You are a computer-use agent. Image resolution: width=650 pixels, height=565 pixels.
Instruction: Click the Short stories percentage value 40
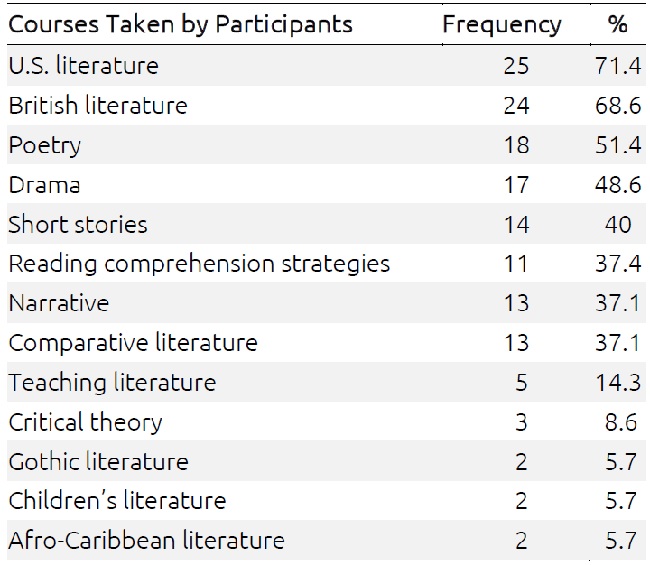point(617,224)
